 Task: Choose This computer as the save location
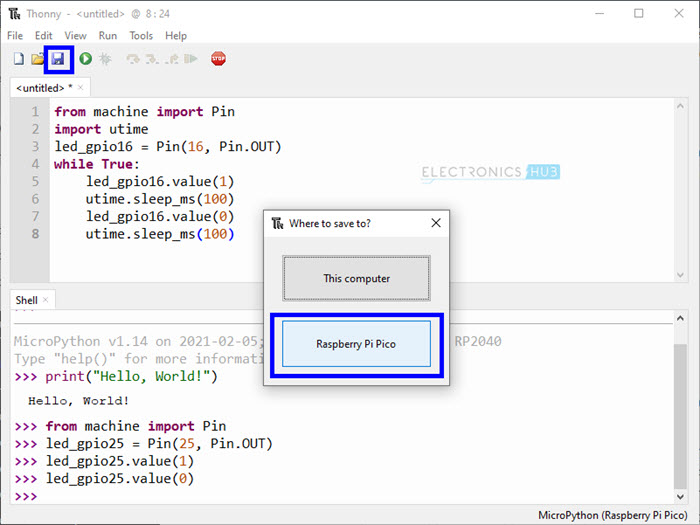[356, 278]
